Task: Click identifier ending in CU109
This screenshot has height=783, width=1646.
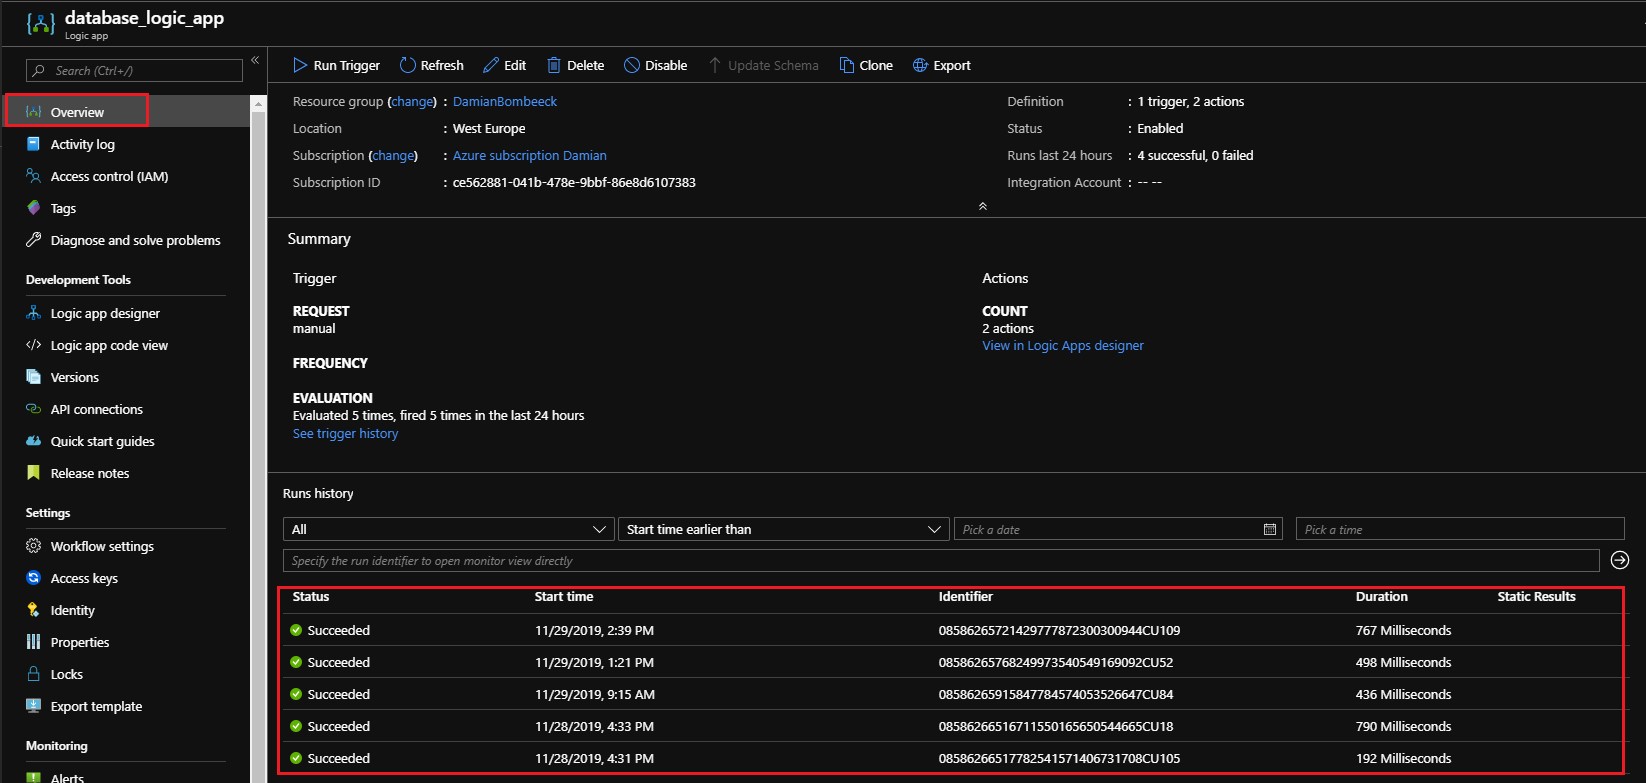Action: [x=1059, y=630]
